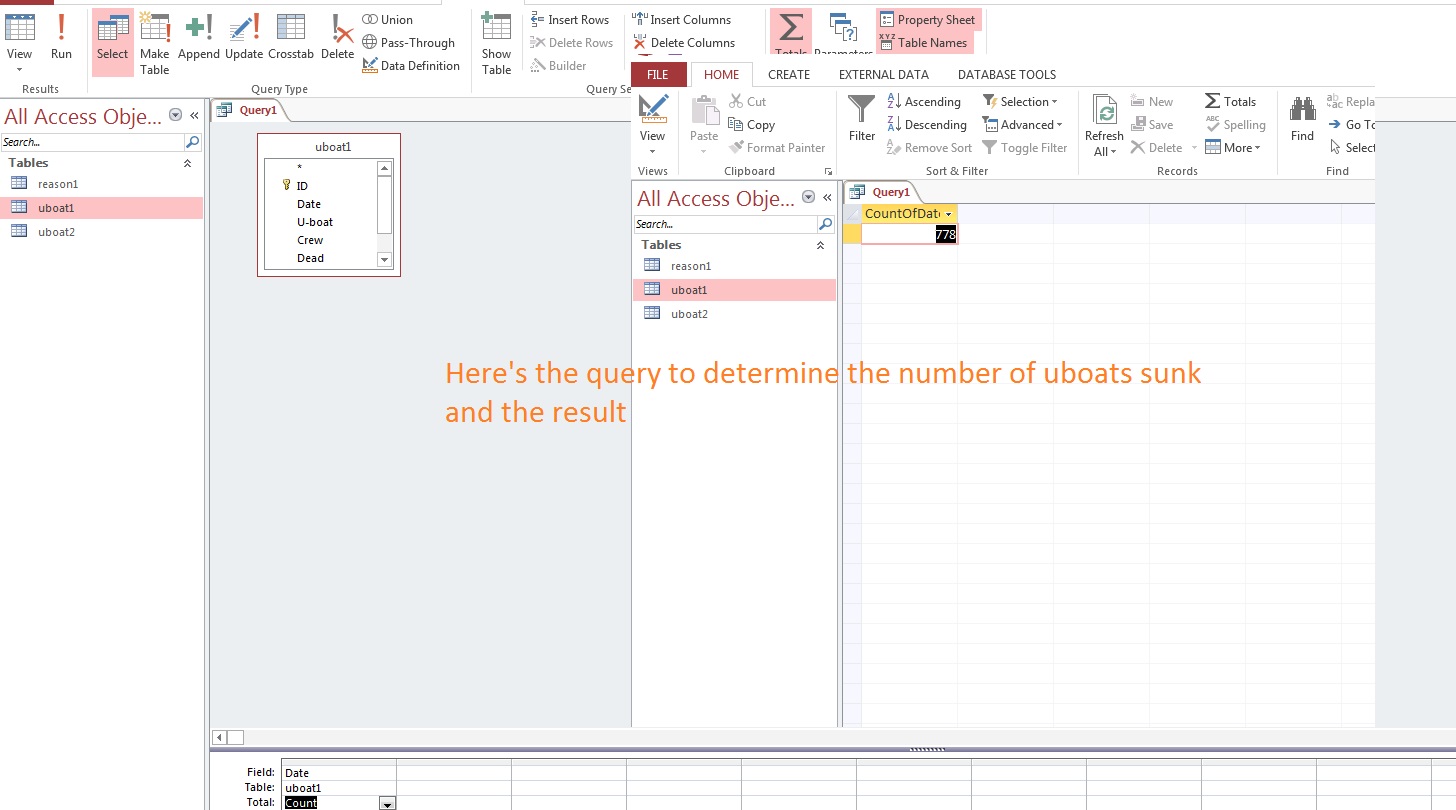Sort records Ascending
The width and height of the screenshot is (1456, 810).
click(x=924, y=101)
